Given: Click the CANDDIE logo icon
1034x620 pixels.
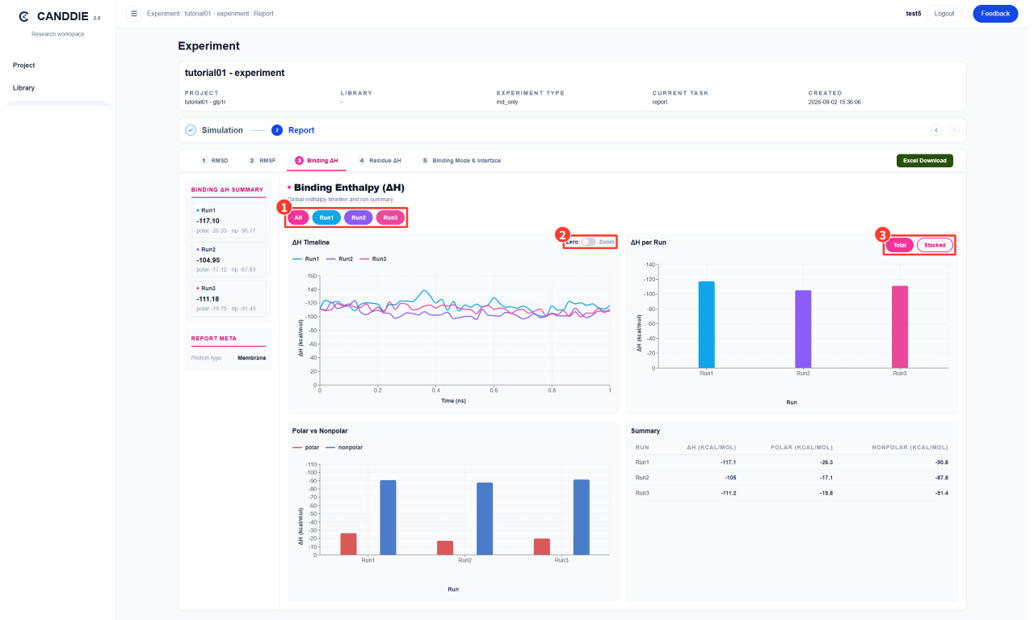Looking at the screenshot, I should click(24, 16).
